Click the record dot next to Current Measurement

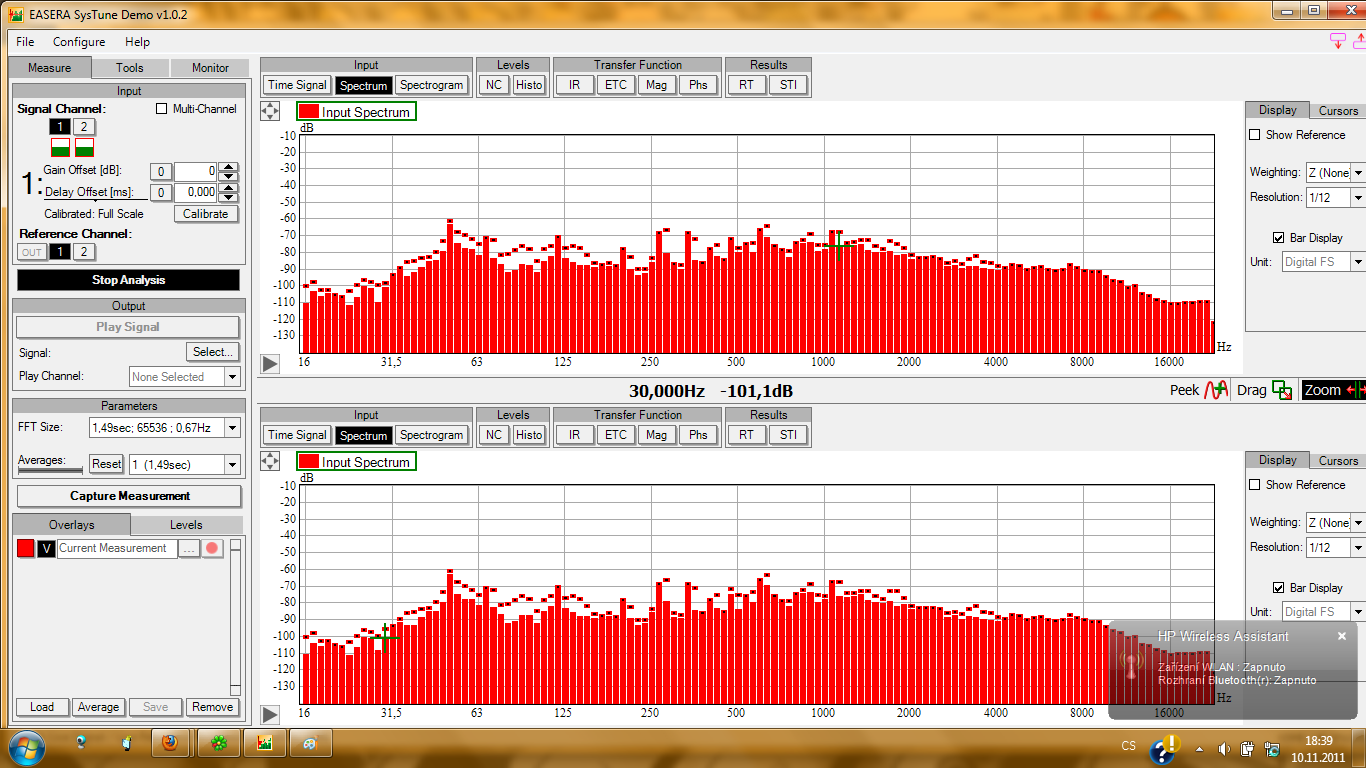[212, 548]
